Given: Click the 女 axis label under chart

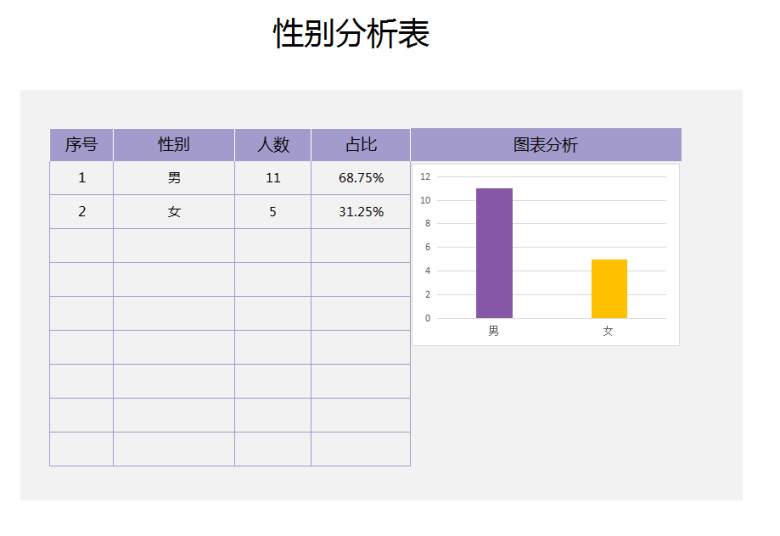Looking at the screenshot, I should coord(608,331).
